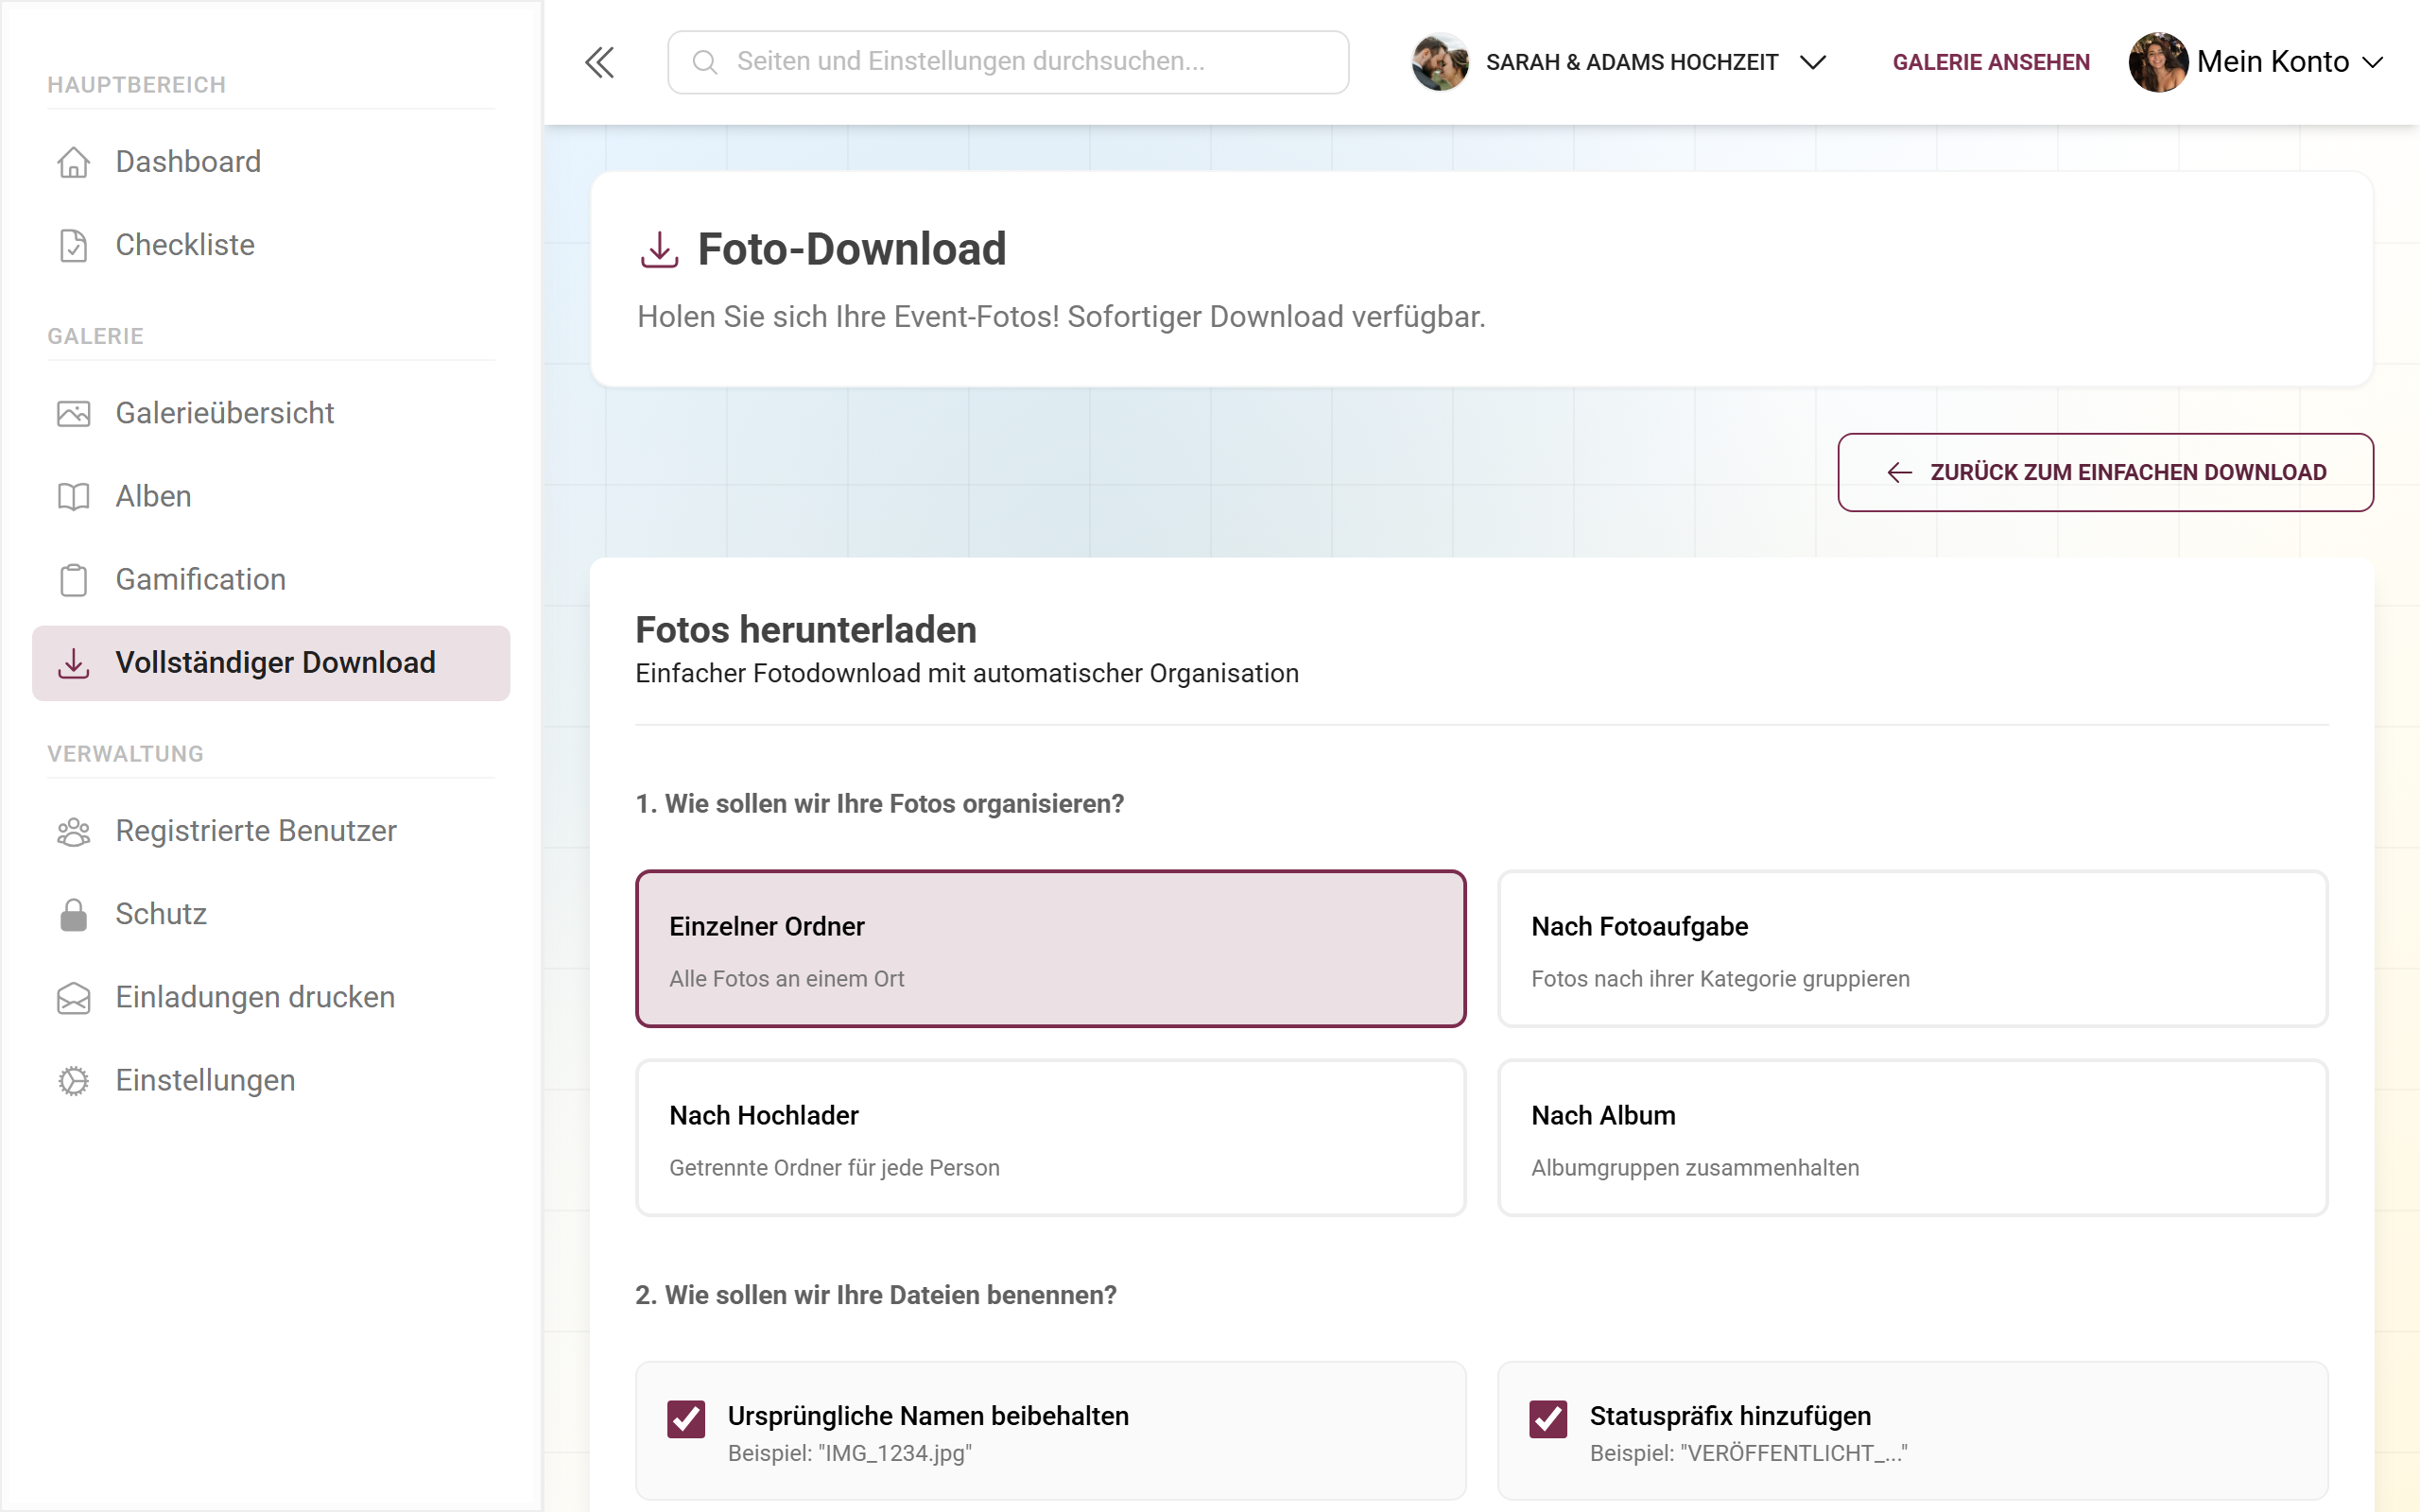Click the question '1. Wie sollen wir Ihre Fotos organisieren?'
Image resolution: width=2420 pixels, height=1512 pixels.
[x=880, y=804]
